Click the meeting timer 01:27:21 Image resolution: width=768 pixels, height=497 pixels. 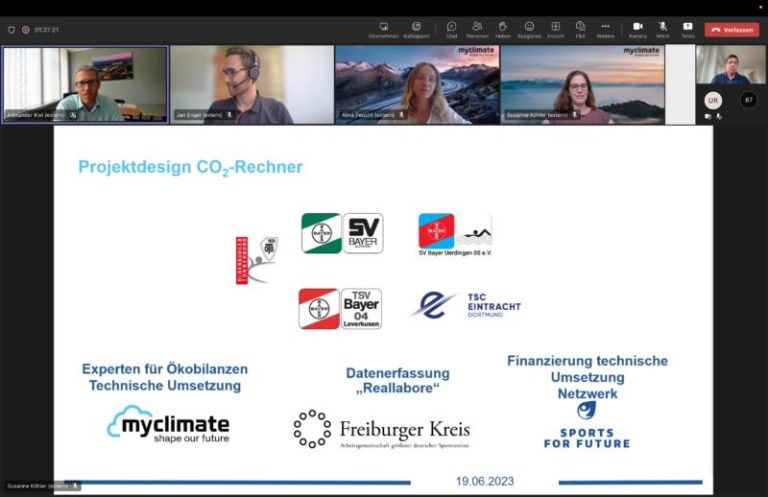pyautogui.click(x=47, y=30)
